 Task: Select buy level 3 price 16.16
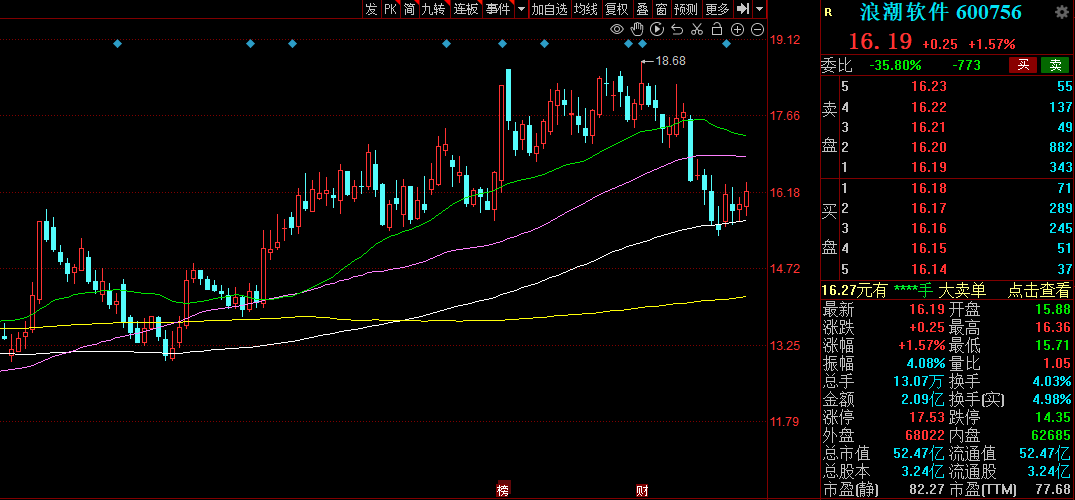coord(928,228)
